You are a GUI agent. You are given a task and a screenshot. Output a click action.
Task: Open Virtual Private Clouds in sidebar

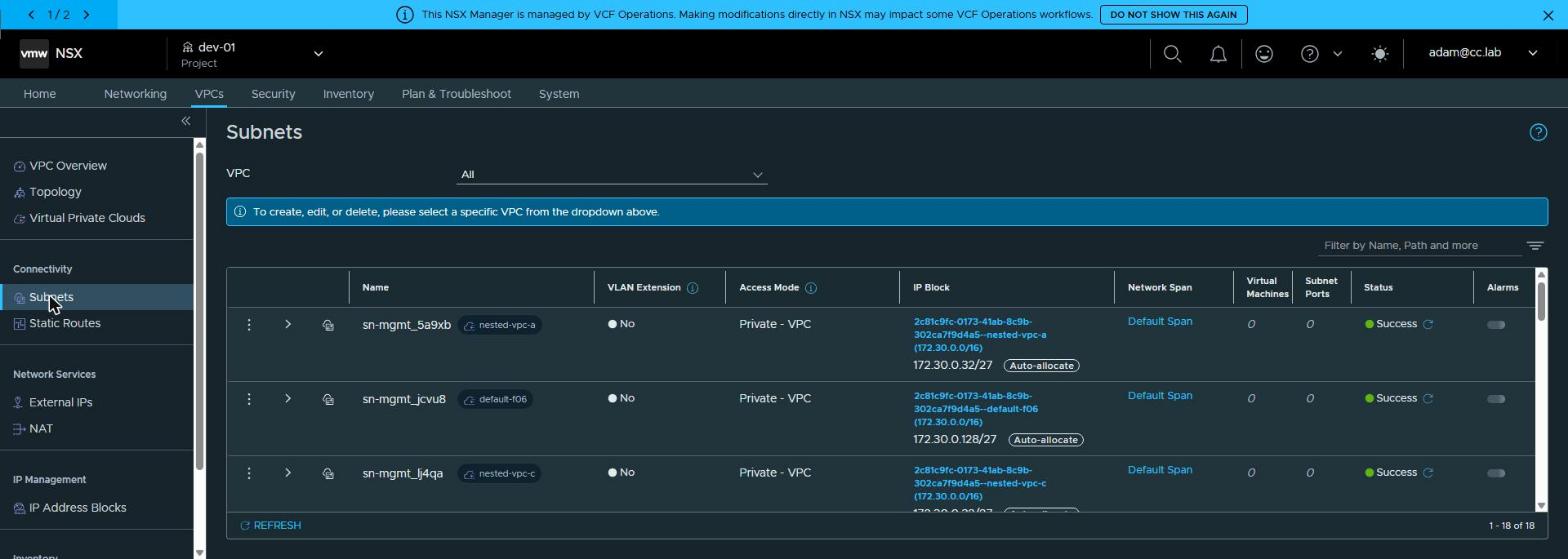87,218
